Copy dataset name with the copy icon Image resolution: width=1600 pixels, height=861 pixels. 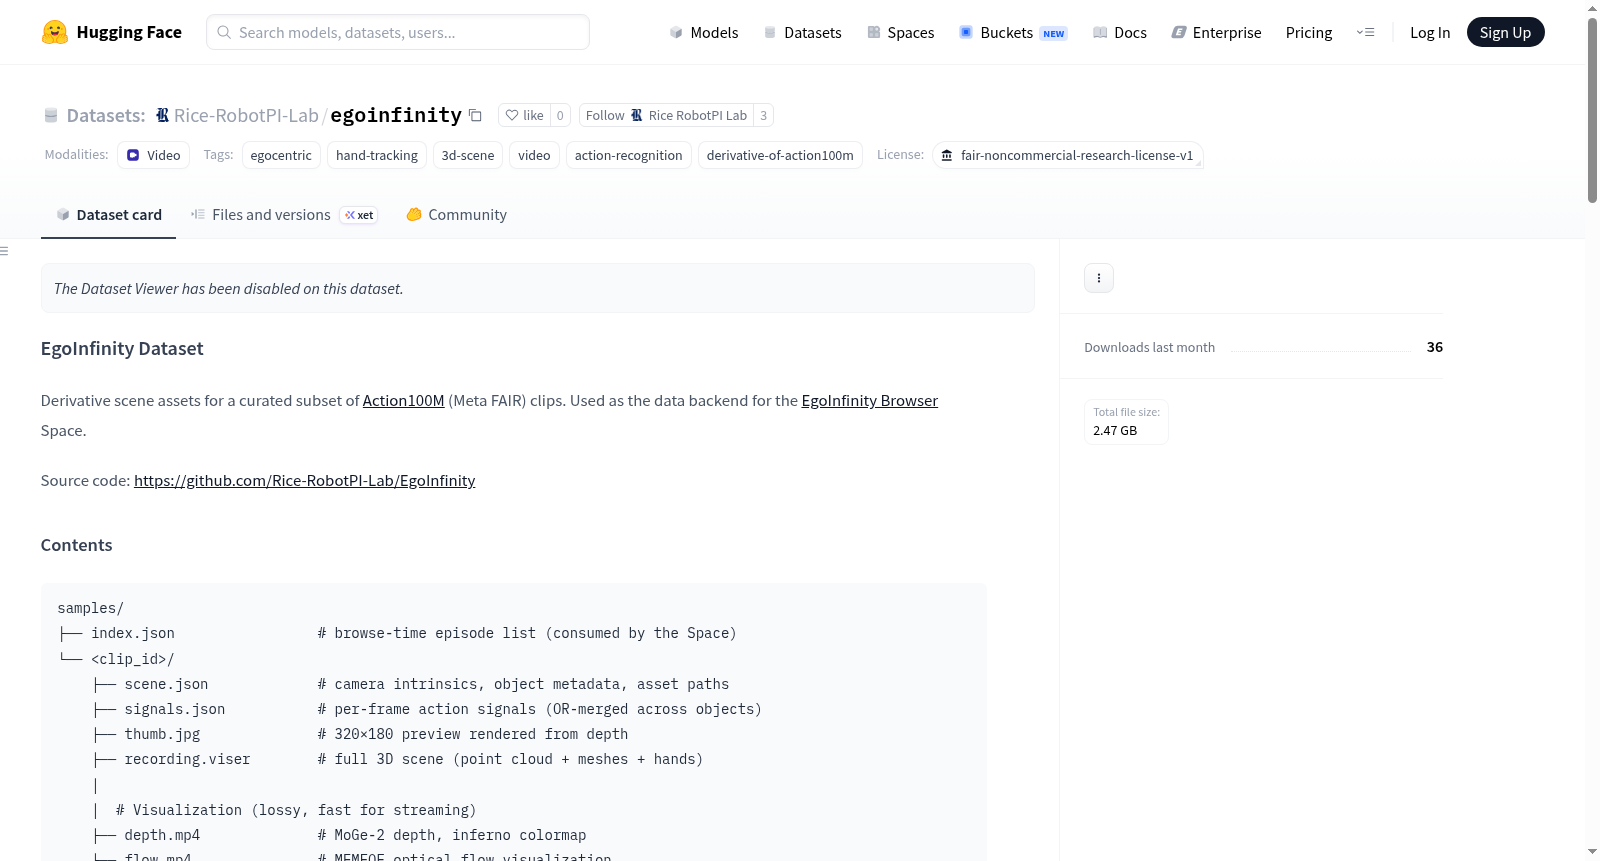(x=476, y=115)
